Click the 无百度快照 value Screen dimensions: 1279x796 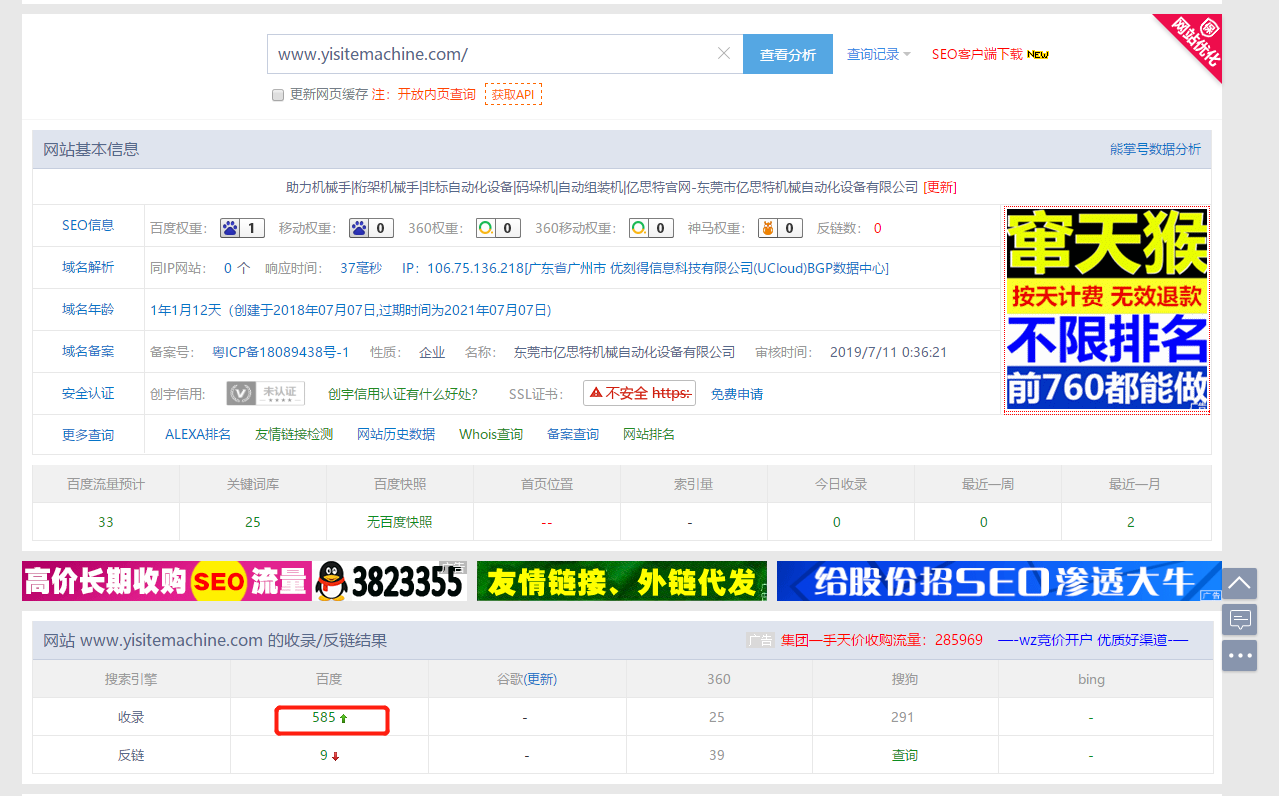coord(400,521)
